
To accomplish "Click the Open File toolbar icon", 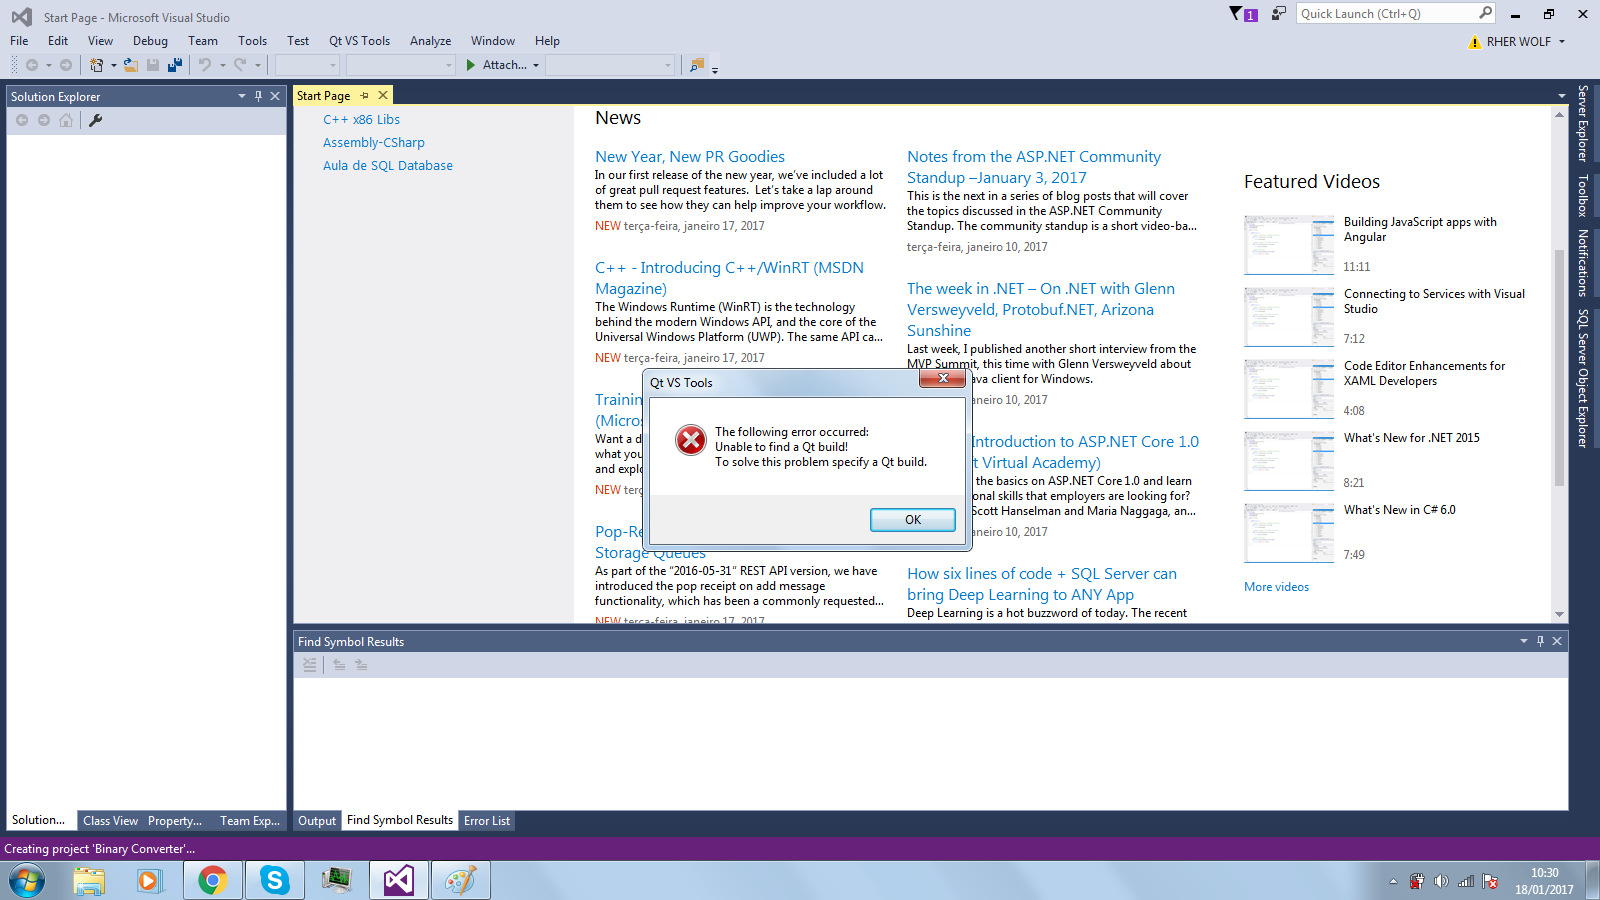I will pos(131,65).
